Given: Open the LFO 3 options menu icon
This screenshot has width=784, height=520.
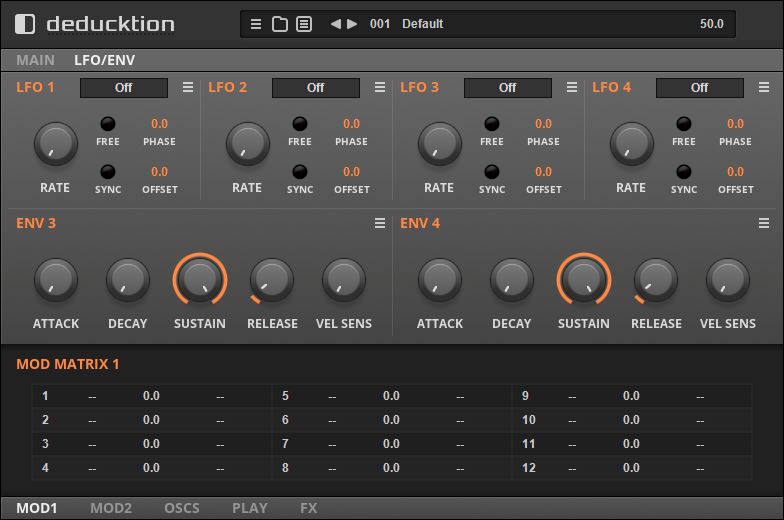Looking at the screenshot, I should click(x=572, y=88).
